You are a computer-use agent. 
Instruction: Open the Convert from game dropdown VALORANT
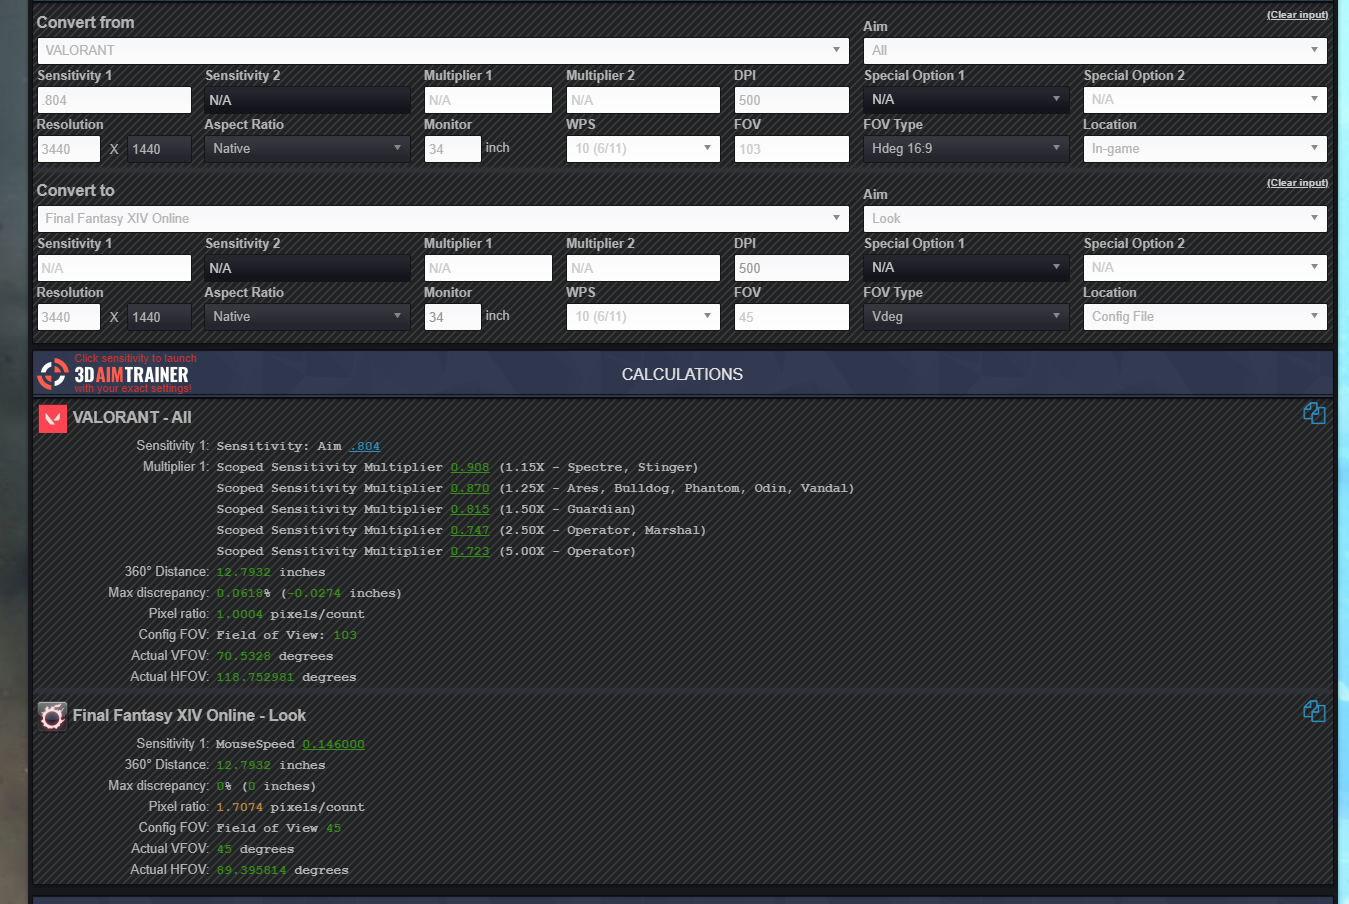pyautogui.click(x=443, y=50)
